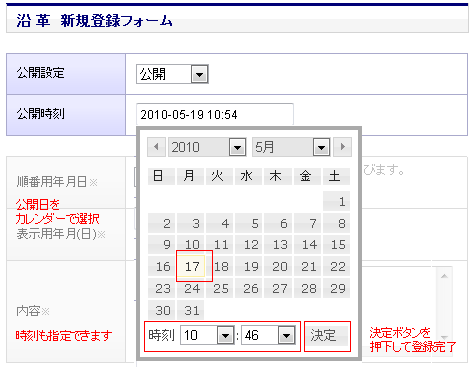Select day 16 in the calendar
476x368 pixels.
pyautogui.click(x=161, y=266)
